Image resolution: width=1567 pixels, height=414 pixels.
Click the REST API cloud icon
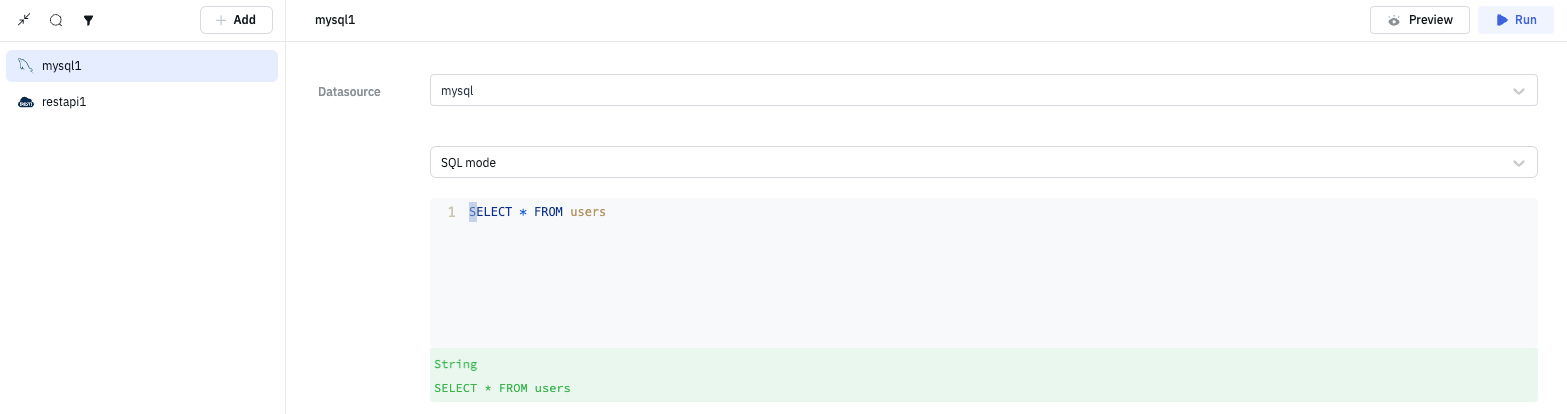[x=26, y=102]
